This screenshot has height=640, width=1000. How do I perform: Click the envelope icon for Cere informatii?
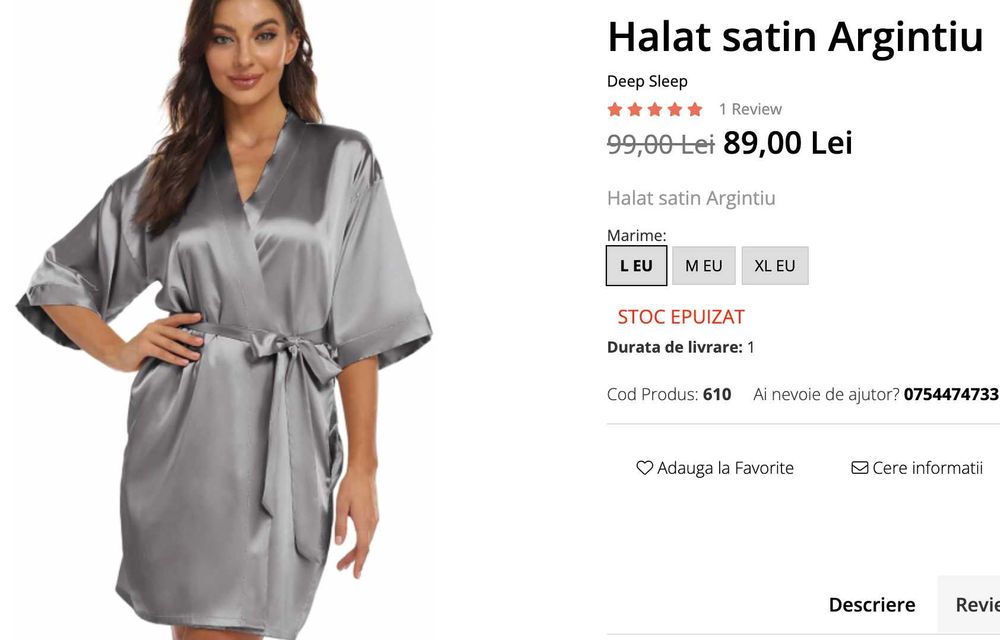tap(860, 468)
